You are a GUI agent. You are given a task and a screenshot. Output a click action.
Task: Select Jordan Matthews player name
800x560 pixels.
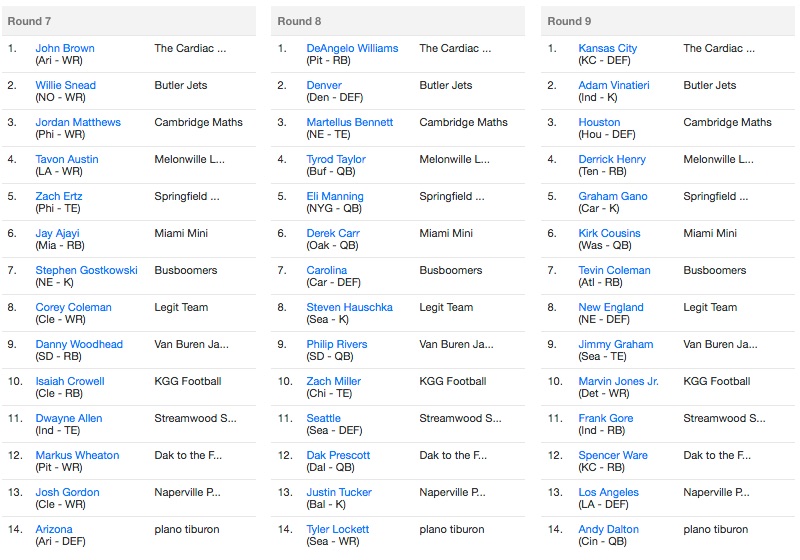(x=78, y=122)
